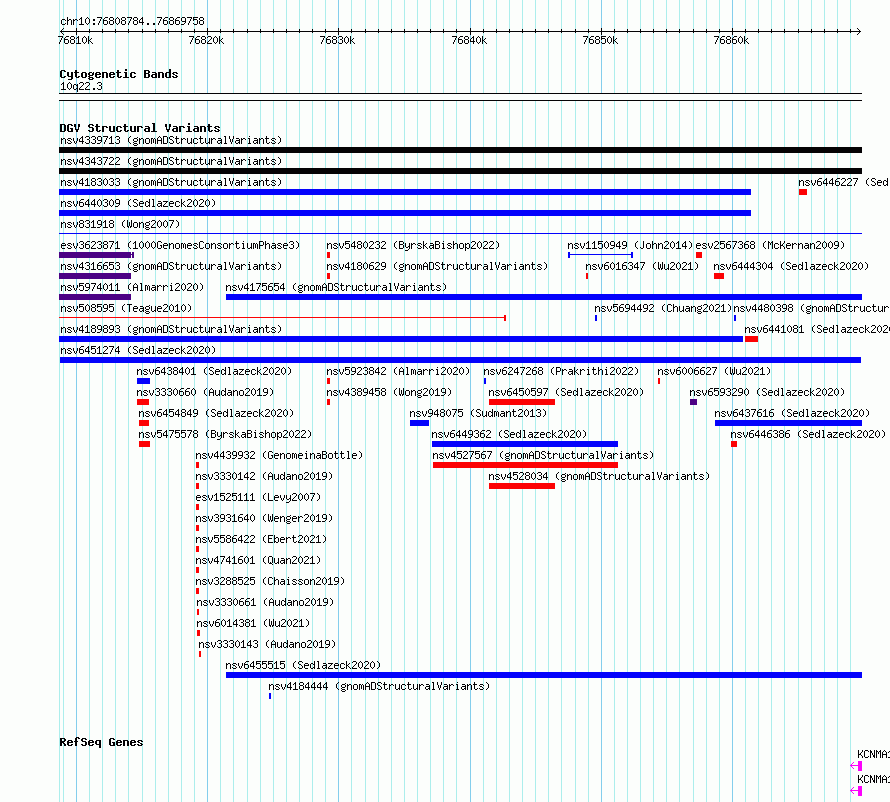The height and width of the screenshot is (802, 890).
Task: Select nsv4389458 (Wong2019) label
Action: point(389,392)
